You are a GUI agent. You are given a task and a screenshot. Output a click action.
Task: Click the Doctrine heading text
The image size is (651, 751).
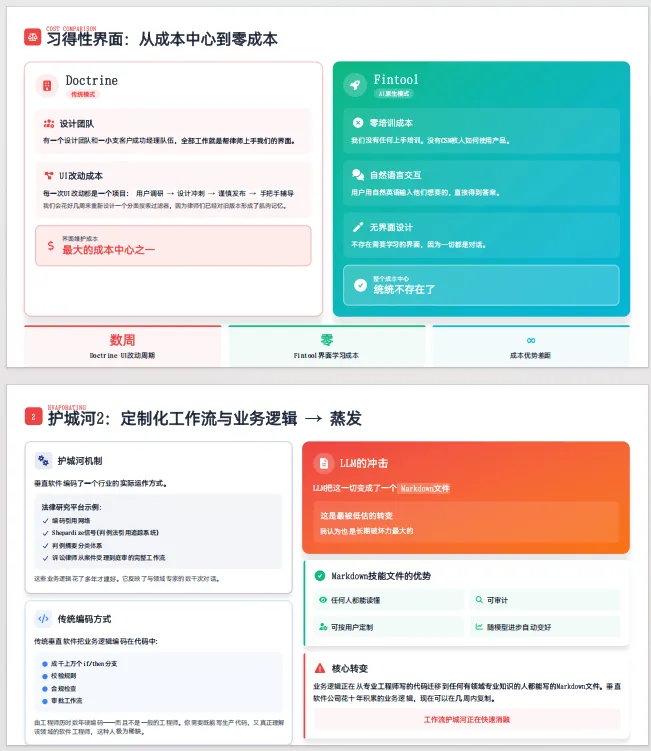pyautogui.click(x=91, y=80)
